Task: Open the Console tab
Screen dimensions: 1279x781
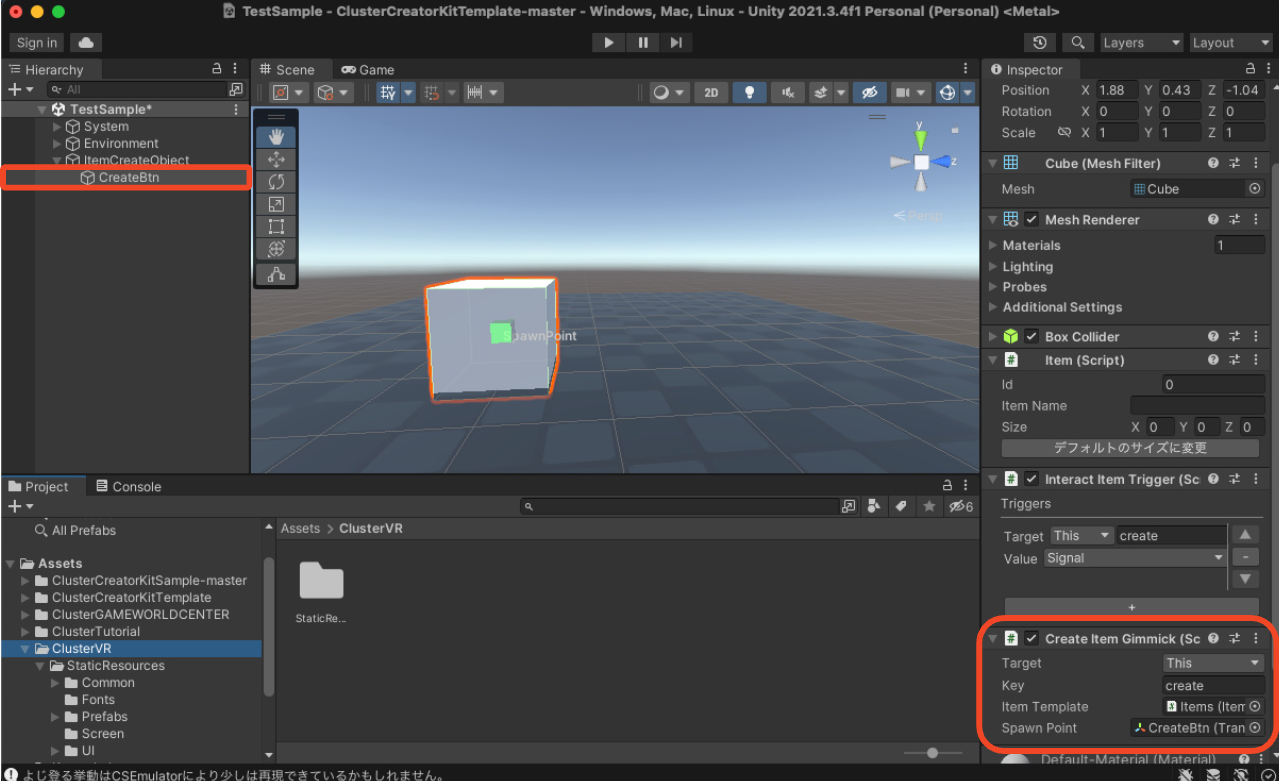Action: tap(128, 487)
